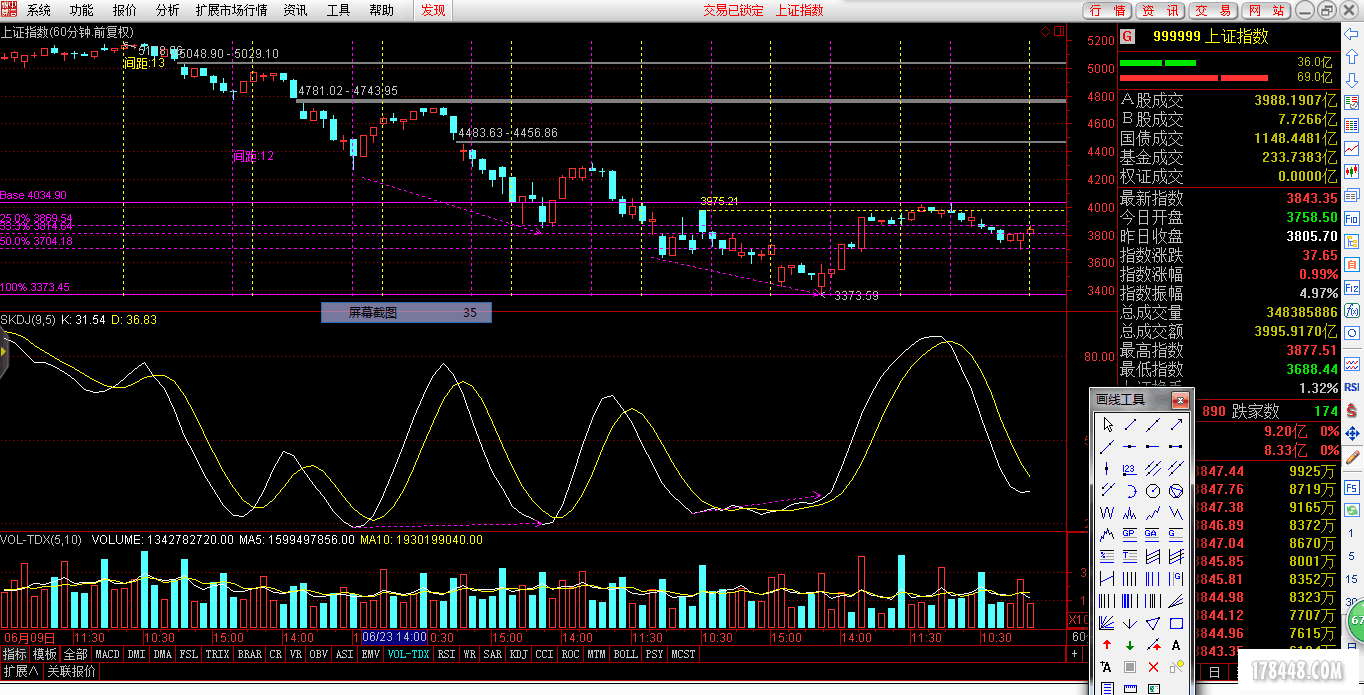Click the blue up arrow sidebar icon
The image size is (1364, 695).
point(1352,56)
